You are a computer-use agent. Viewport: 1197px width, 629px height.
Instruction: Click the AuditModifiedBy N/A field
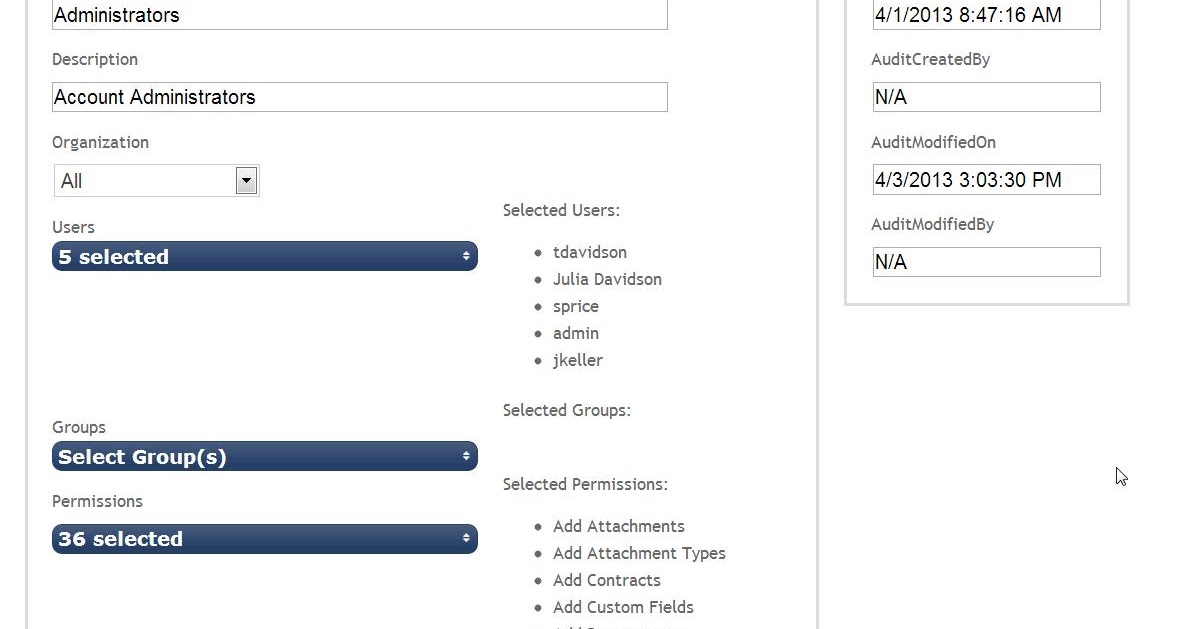click(x=986, y=261)
